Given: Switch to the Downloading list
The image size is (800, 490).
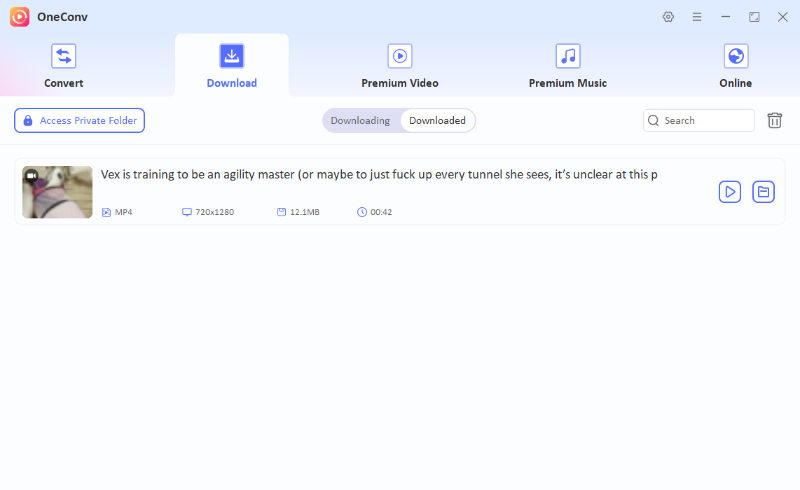Looking at the screenshot, I should pyautogui.click(x=360, y=120).
